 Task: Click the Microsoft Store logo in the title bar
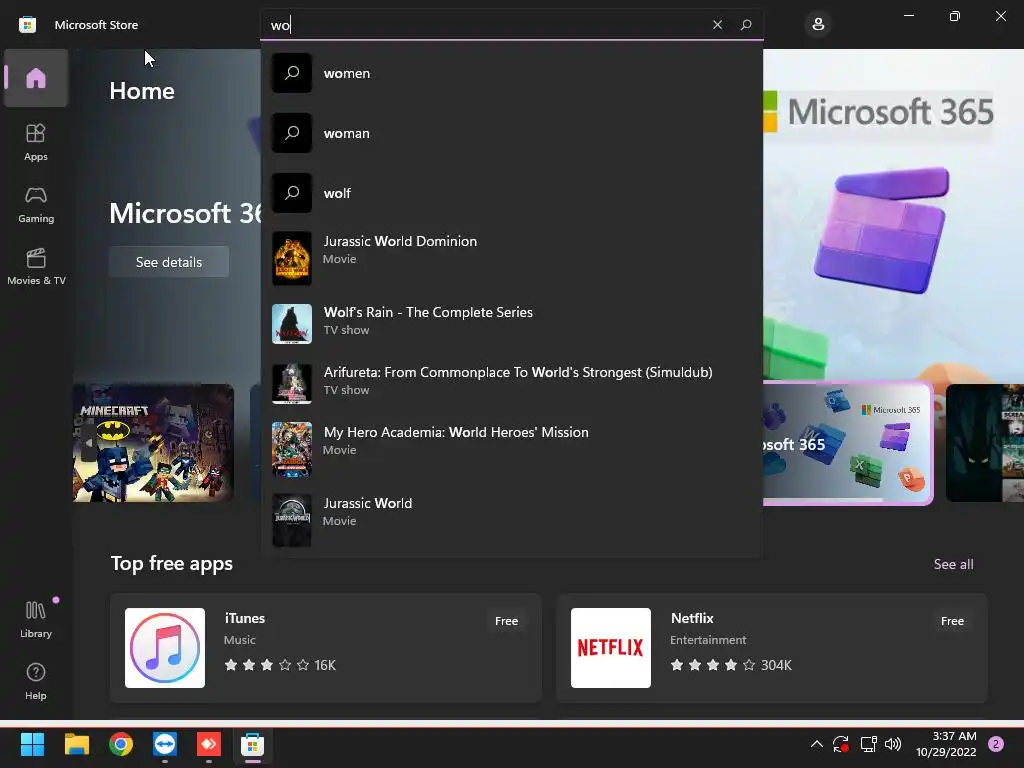[x=27, y=25]
